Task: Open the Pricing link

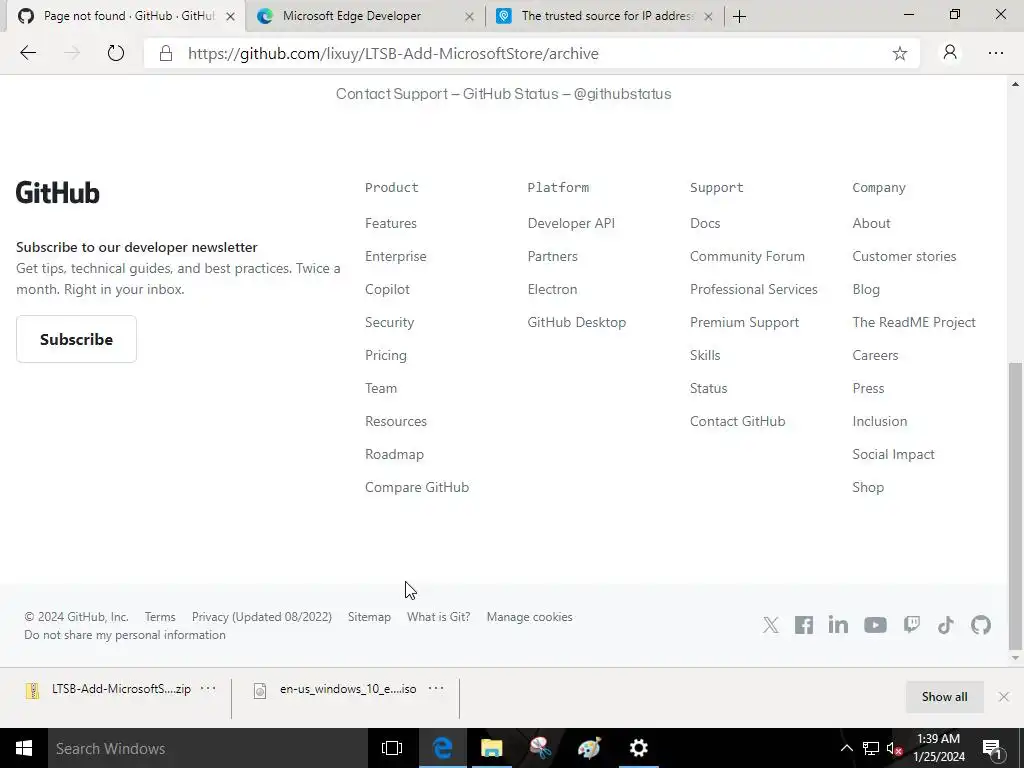Action: pyautogui.click(x=386, y=355)
